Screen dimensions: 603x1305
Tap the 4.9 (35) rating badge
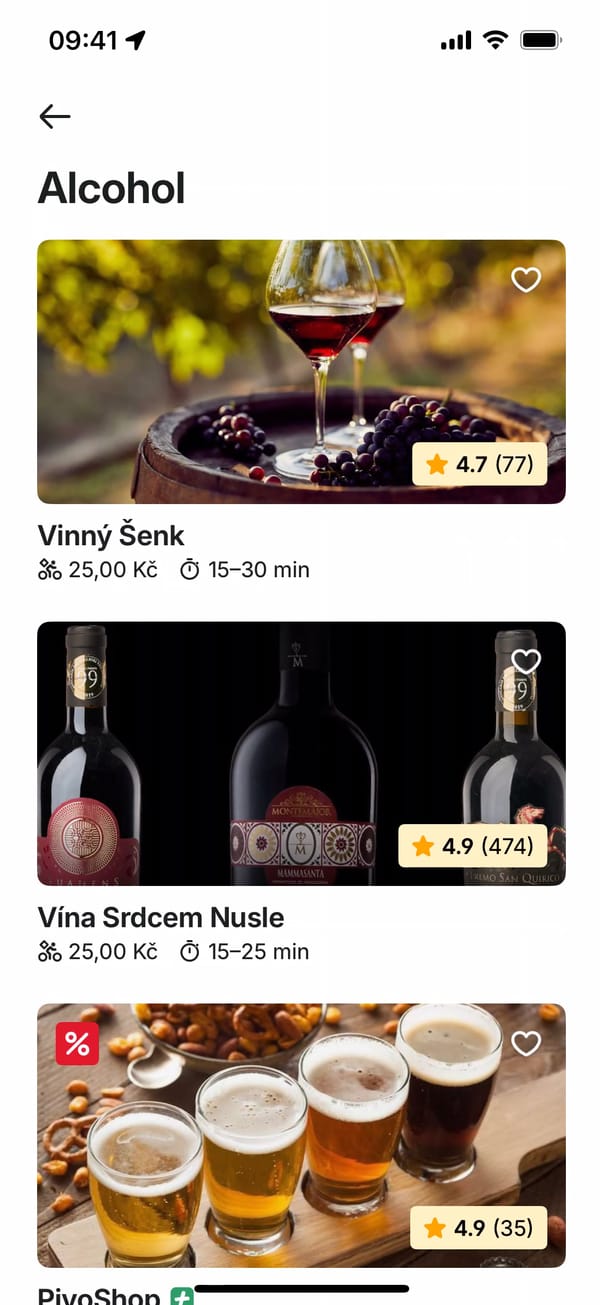tap(479, 1228)
